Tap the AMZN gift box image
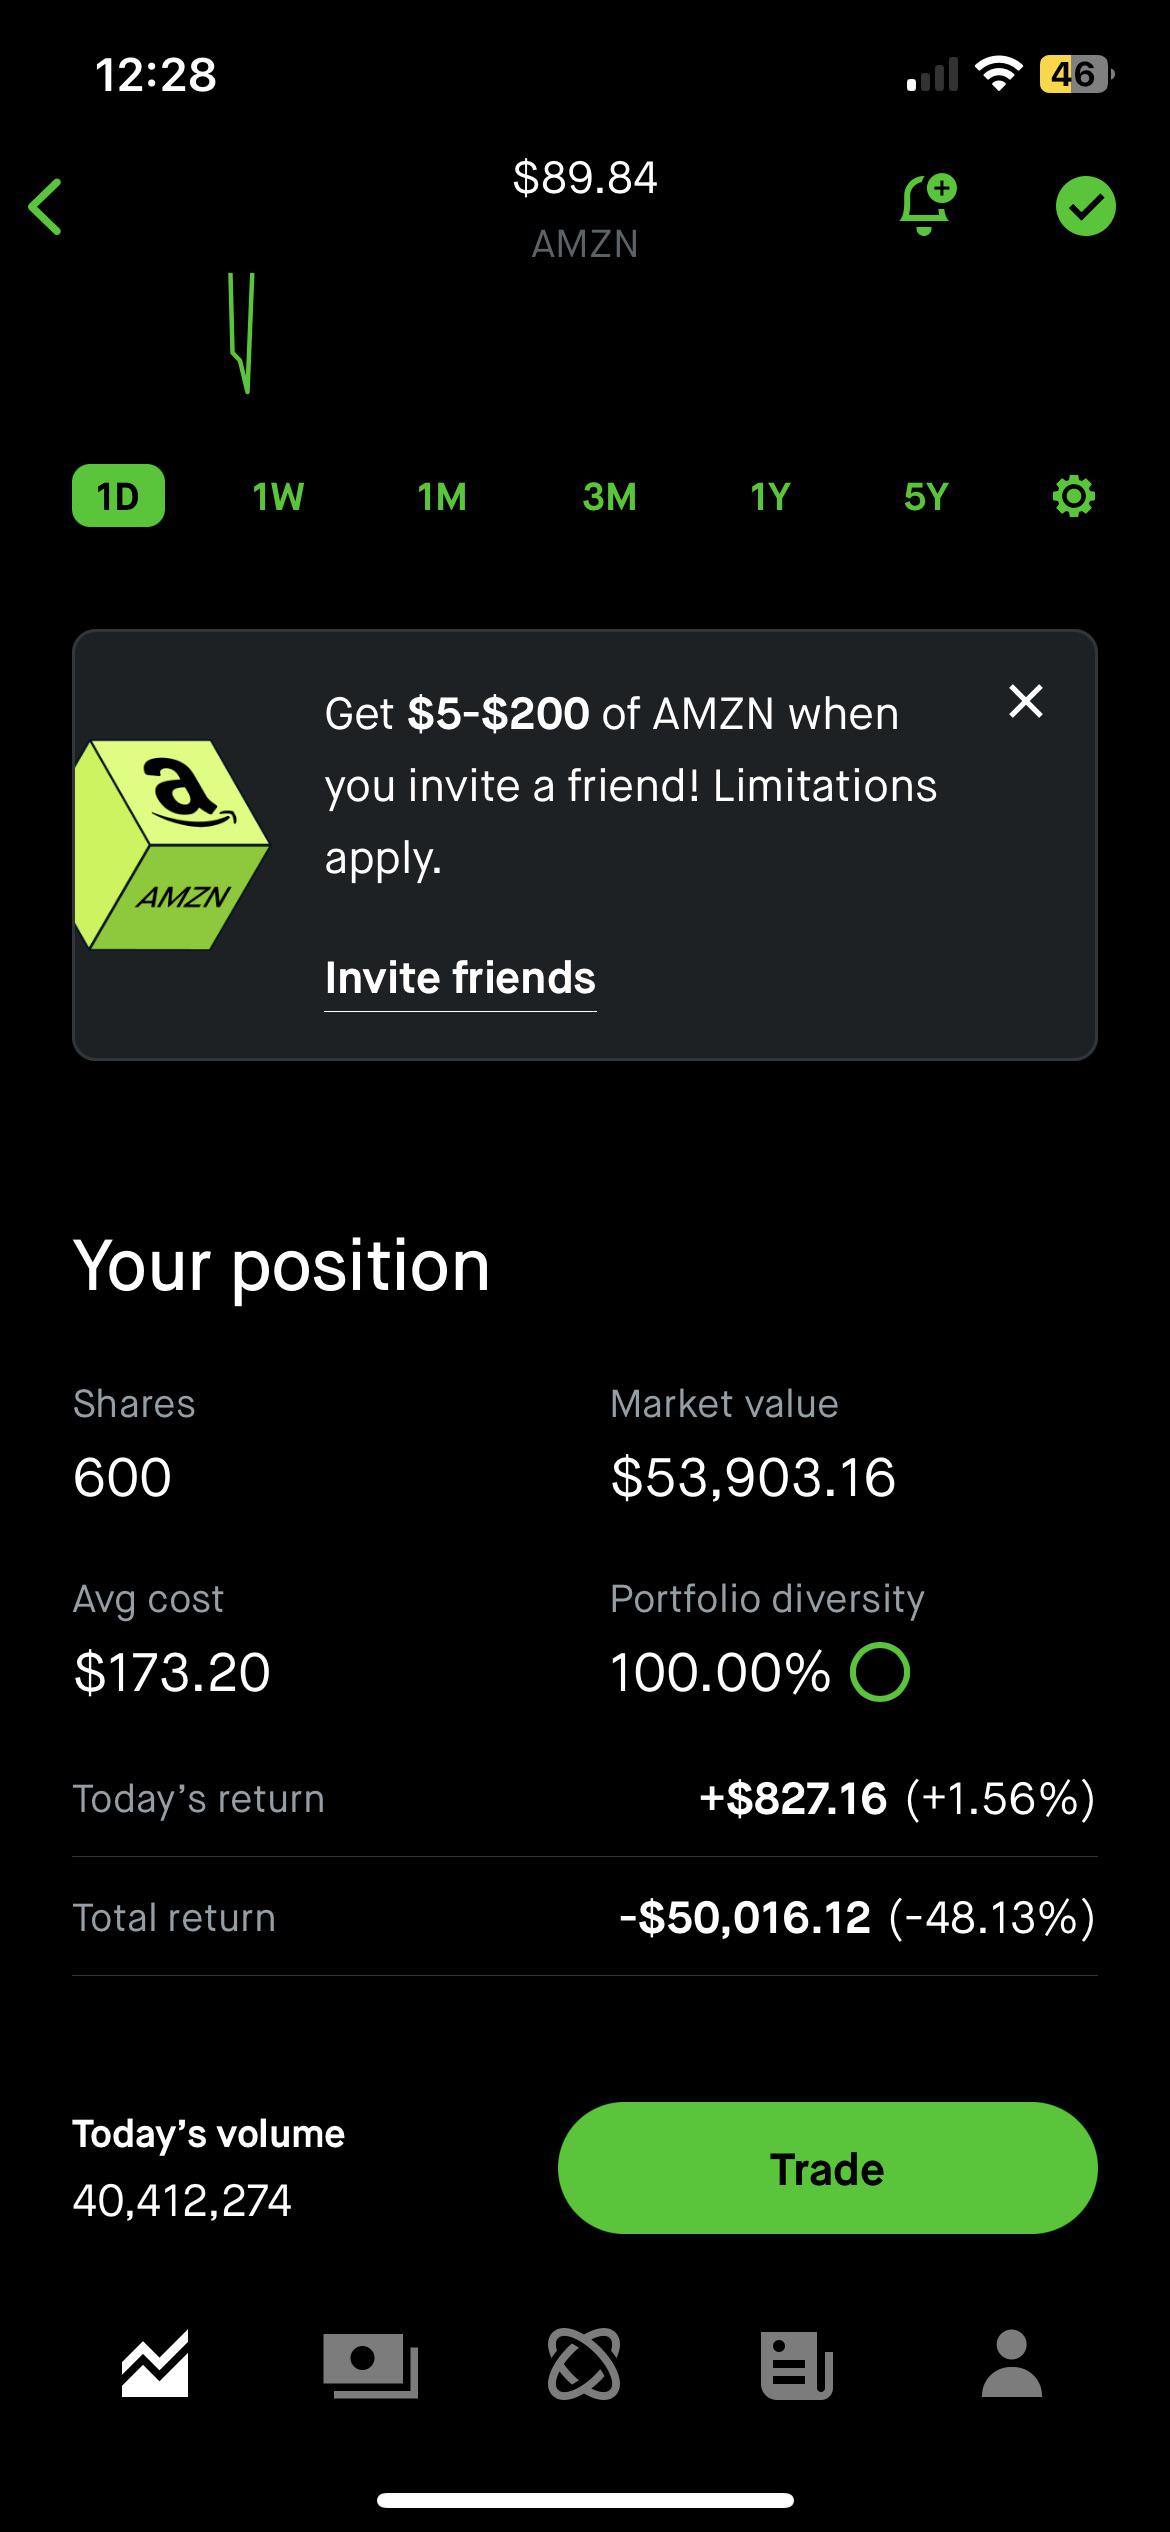The image size is (1170, 2532). (x=172, y=845)
